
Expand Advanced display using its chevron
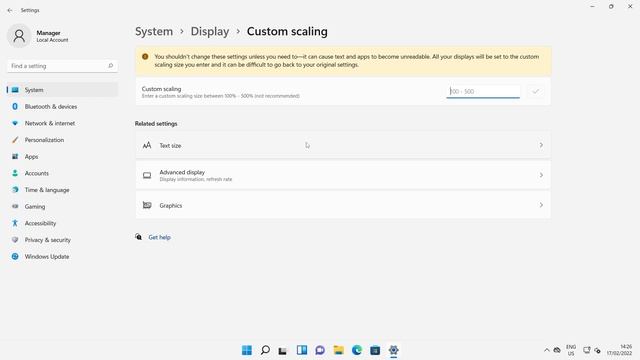(x=541, y=175)
